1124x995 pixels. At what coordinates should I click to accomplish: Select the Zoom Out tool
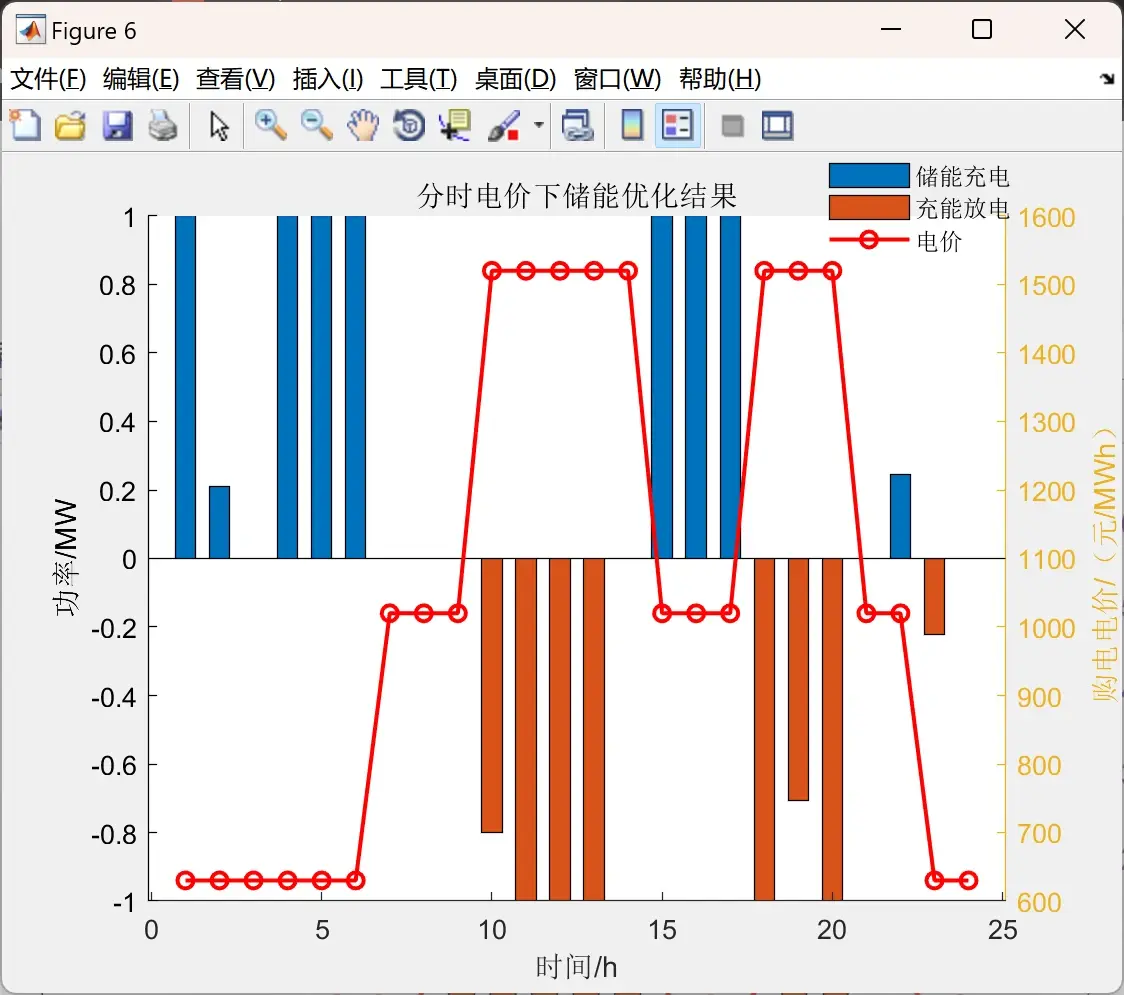pos(316,125)
